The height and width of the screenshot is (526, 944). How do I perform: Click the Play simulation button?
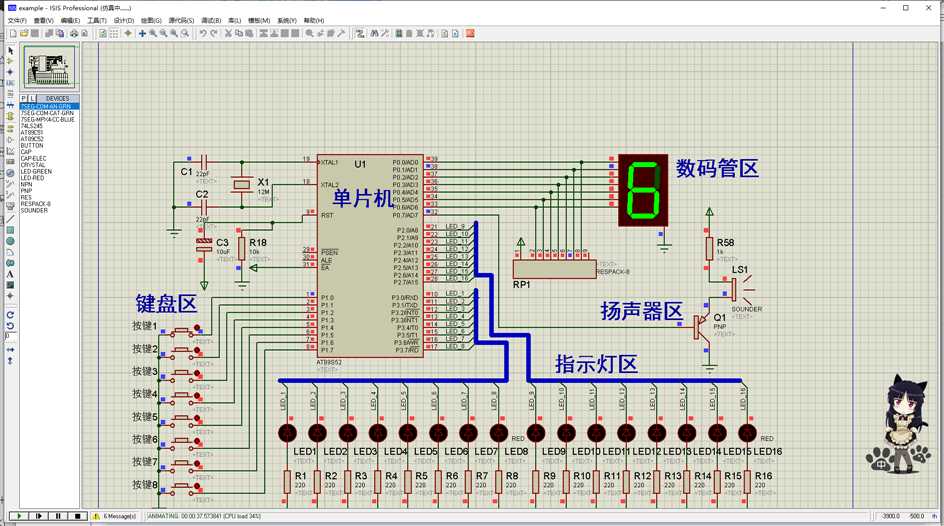[19, 516]
